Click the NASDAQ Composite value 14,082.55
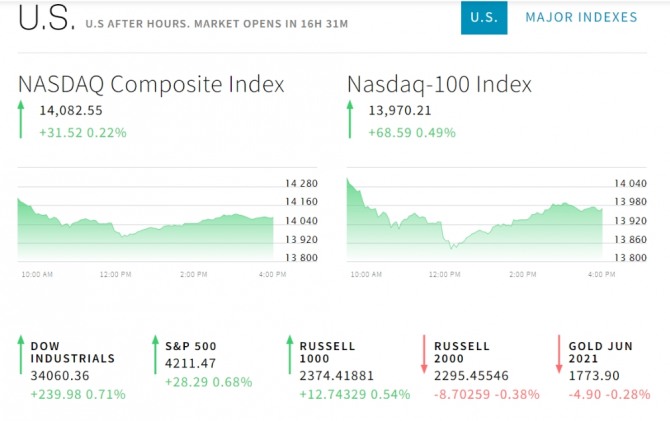The image size is (670, 421). point(71,111)
